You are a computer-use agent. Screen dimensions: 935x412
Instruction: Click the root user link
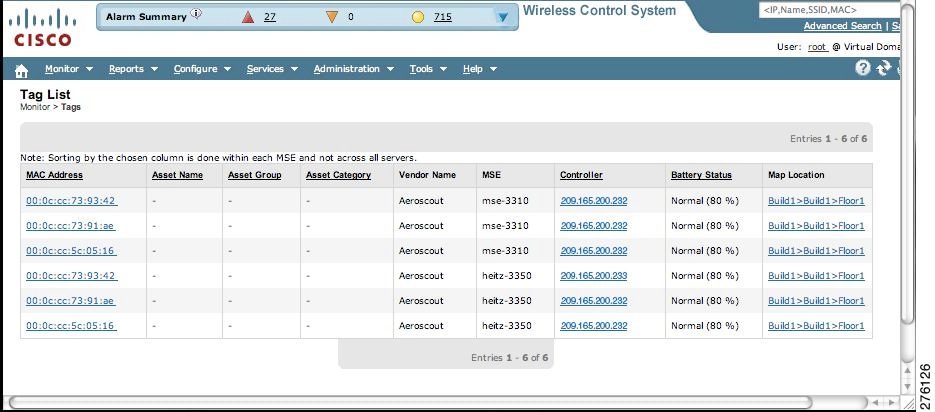[x=818, y=47]
